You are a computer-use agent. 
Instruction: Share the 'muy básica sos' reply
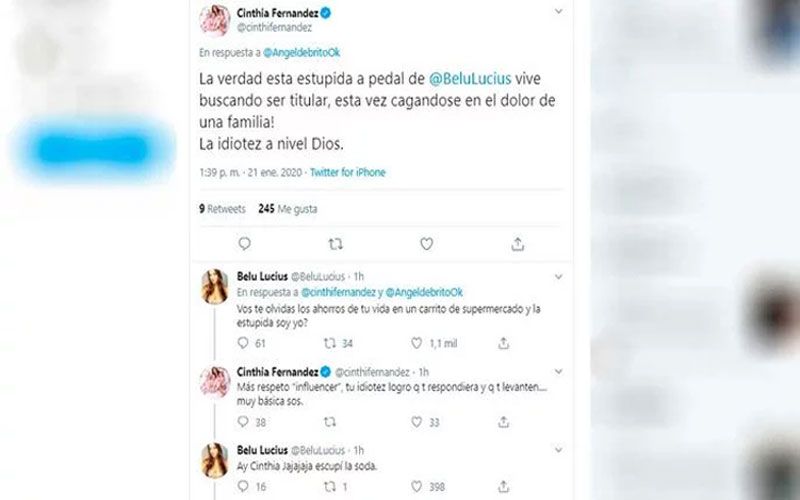click(503, 422)
